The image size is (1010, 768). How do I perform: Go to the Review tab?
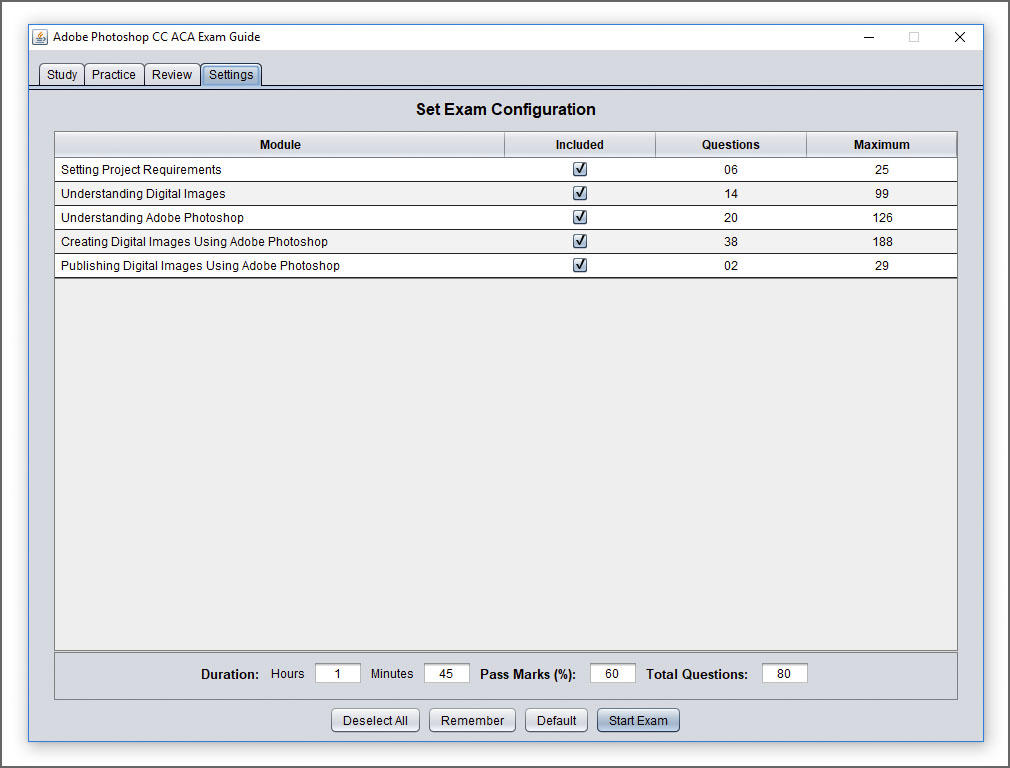tap(172, 75)
